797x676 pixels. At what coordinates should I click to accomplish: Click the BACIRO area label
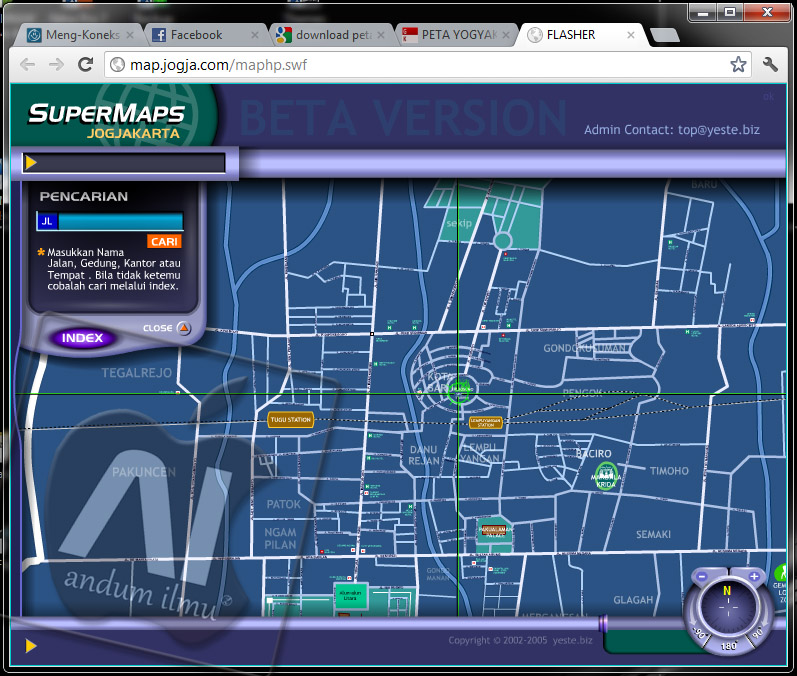[594, 453]
